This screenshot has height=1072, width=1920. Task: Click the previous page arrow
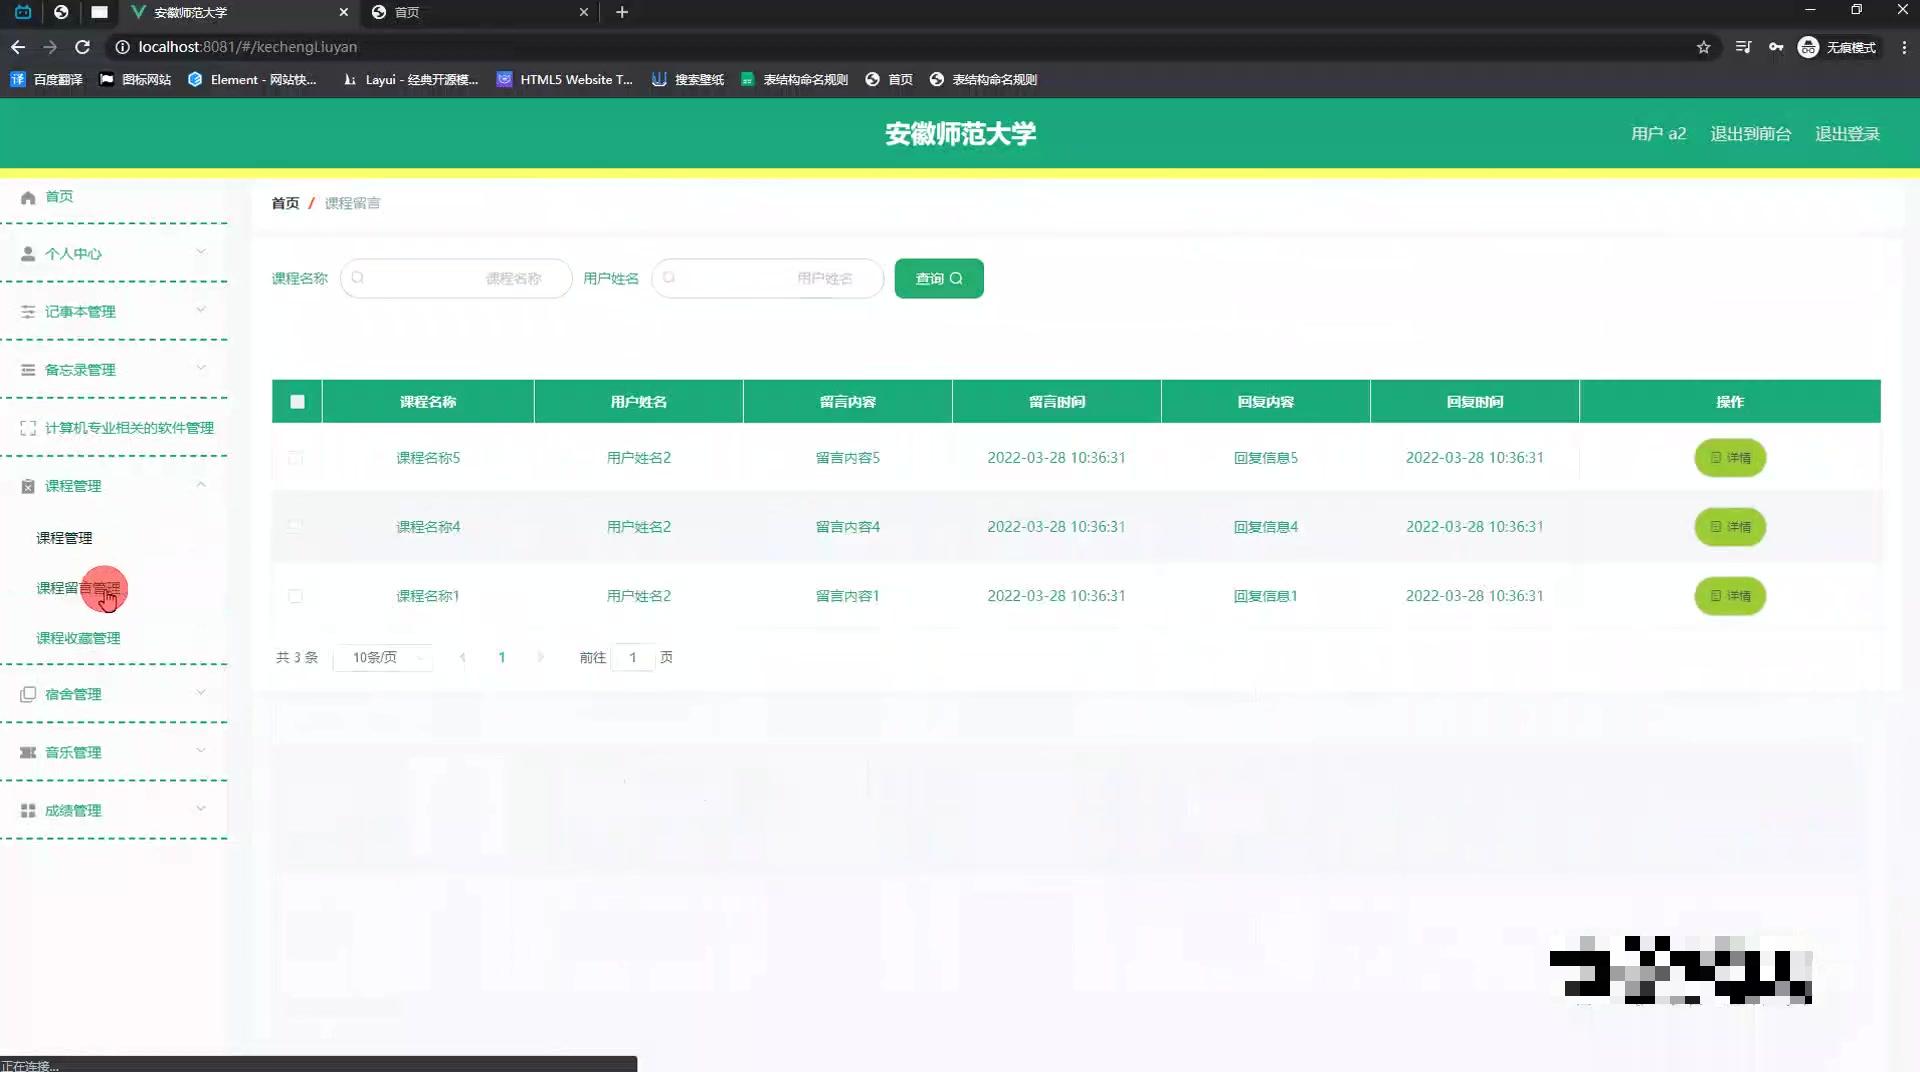click(463, 657)
